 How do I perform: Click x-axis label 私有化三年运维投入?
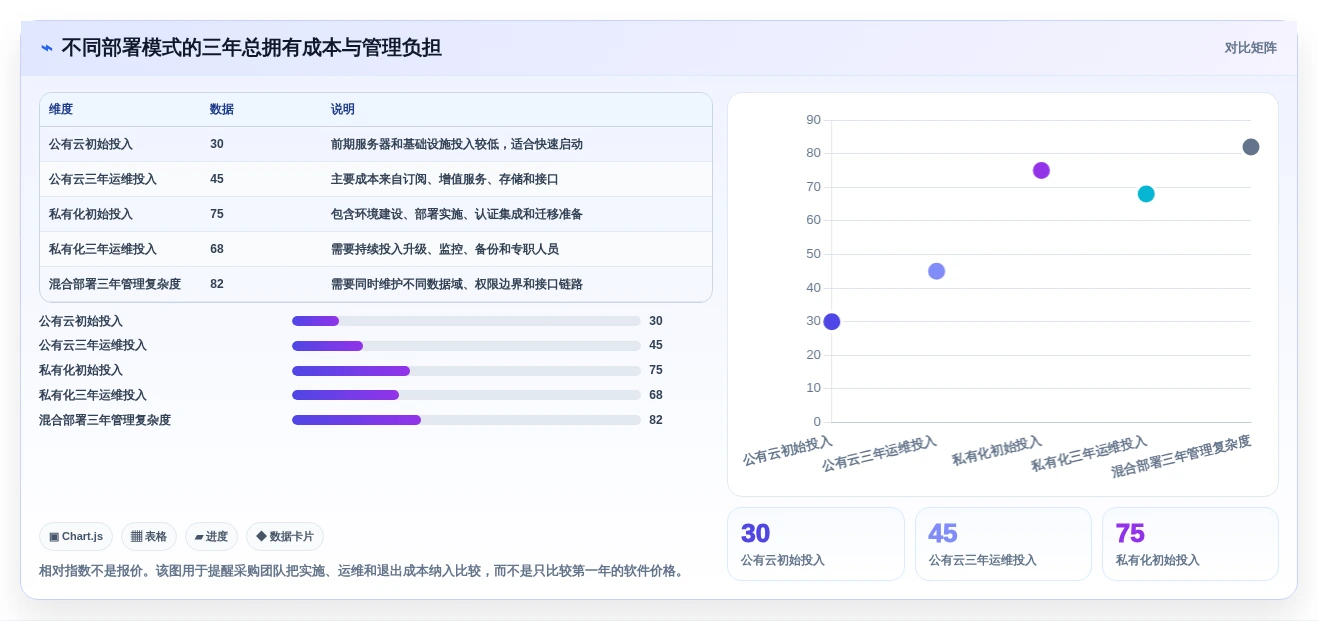tap(1089, 453)
